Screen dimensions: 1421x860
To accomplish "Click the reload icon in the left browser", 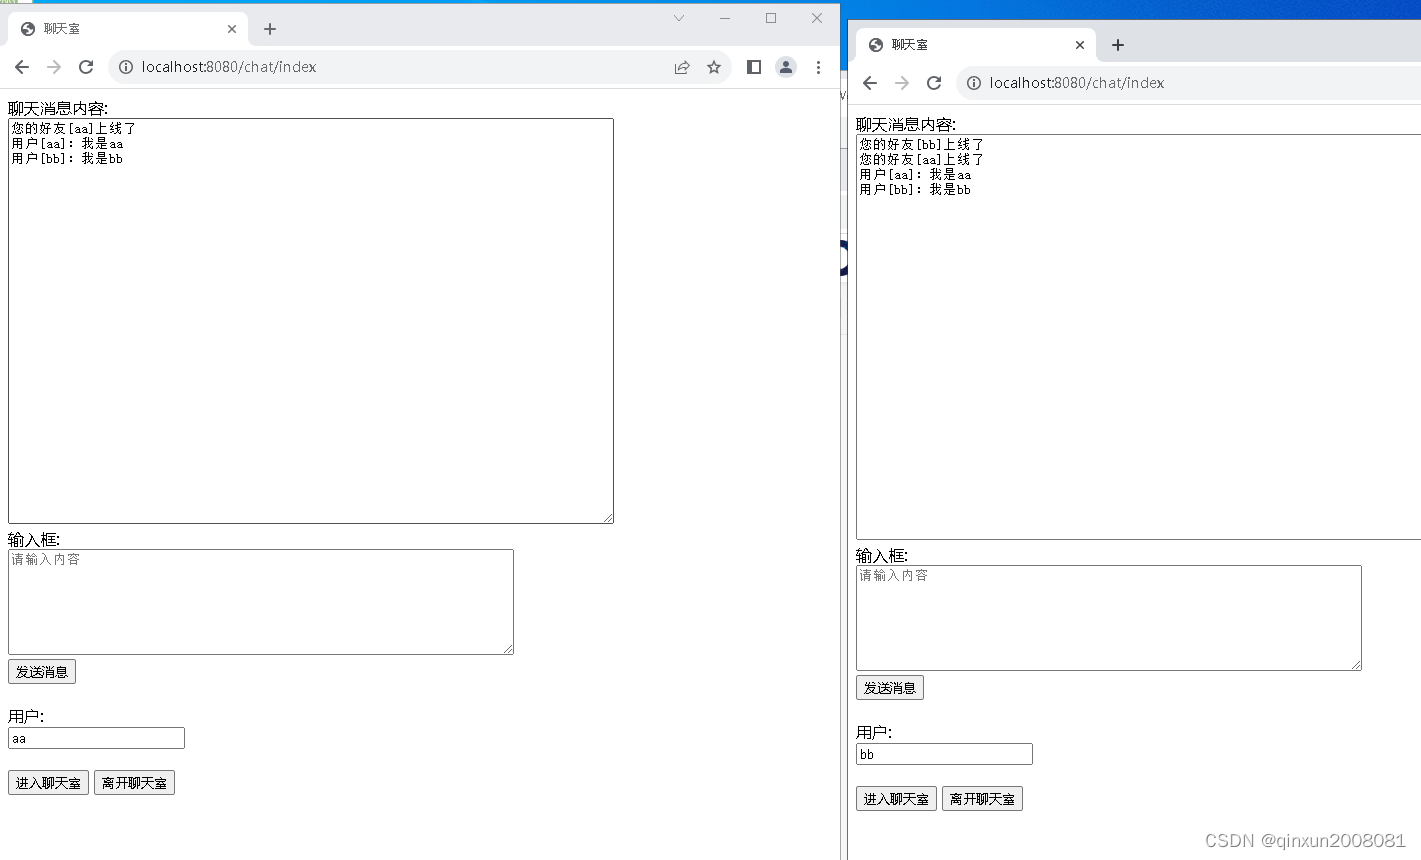I will (86, 67).
